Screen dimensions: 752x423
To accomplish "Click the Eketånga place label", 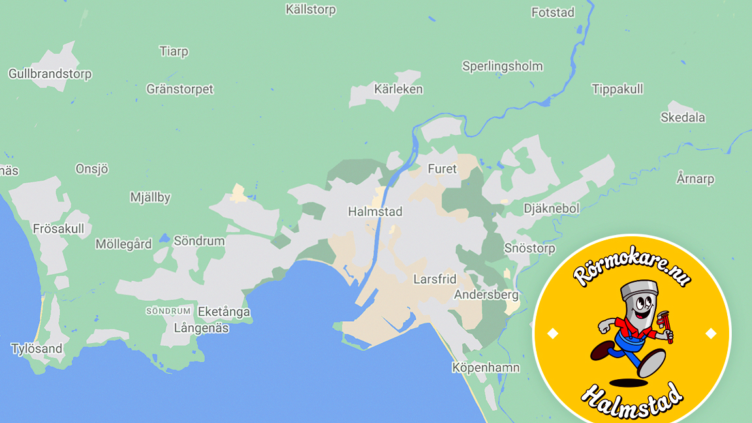I will point(224,312).
